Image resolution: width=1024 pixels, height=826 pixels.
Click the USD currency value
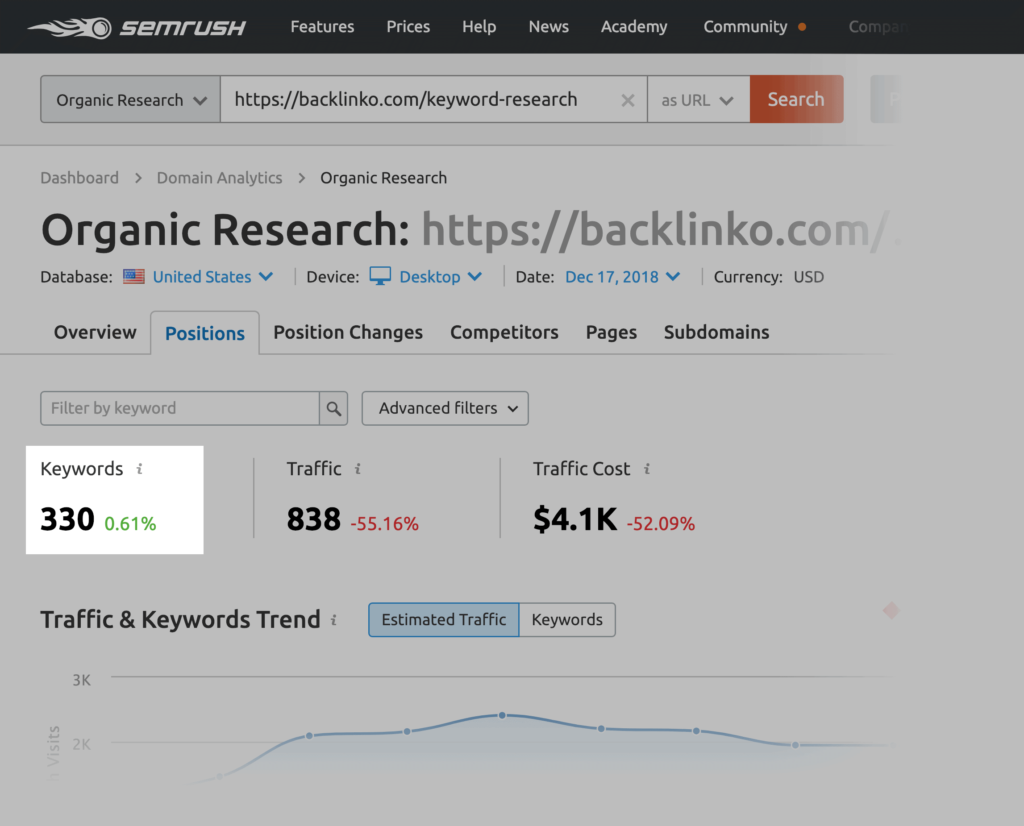tap(808, 277)
